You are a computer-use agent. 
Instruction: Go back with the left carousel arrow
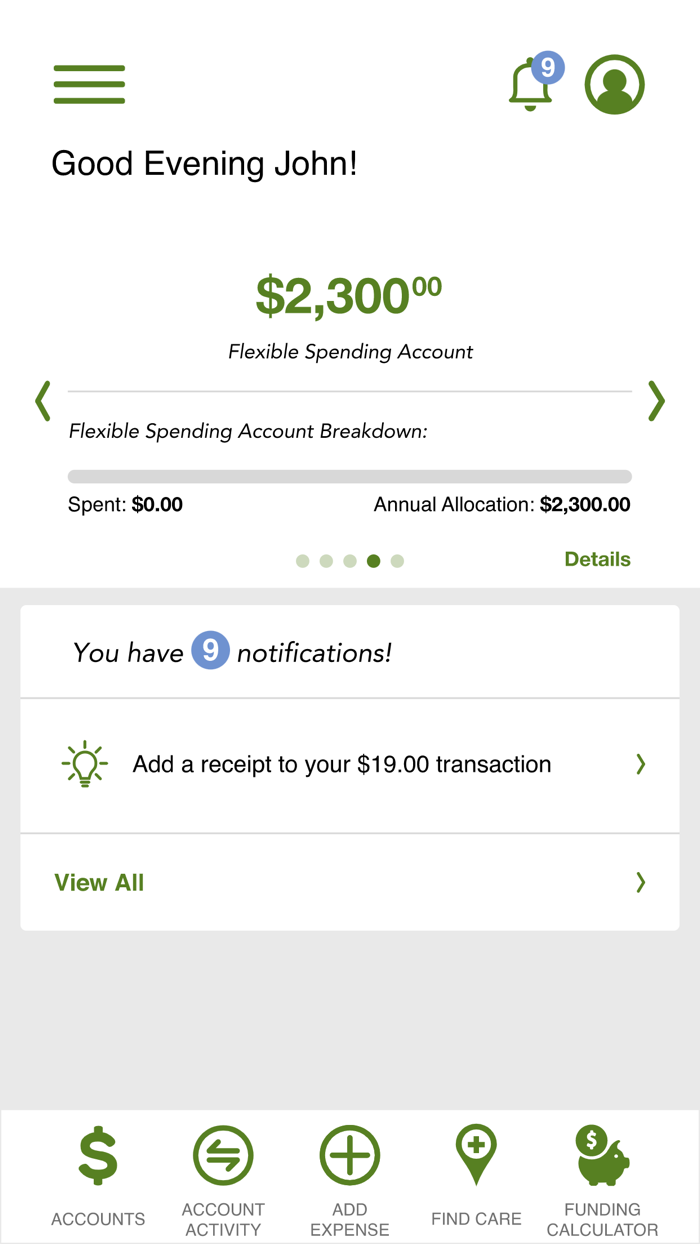click(x=42, y=401)
